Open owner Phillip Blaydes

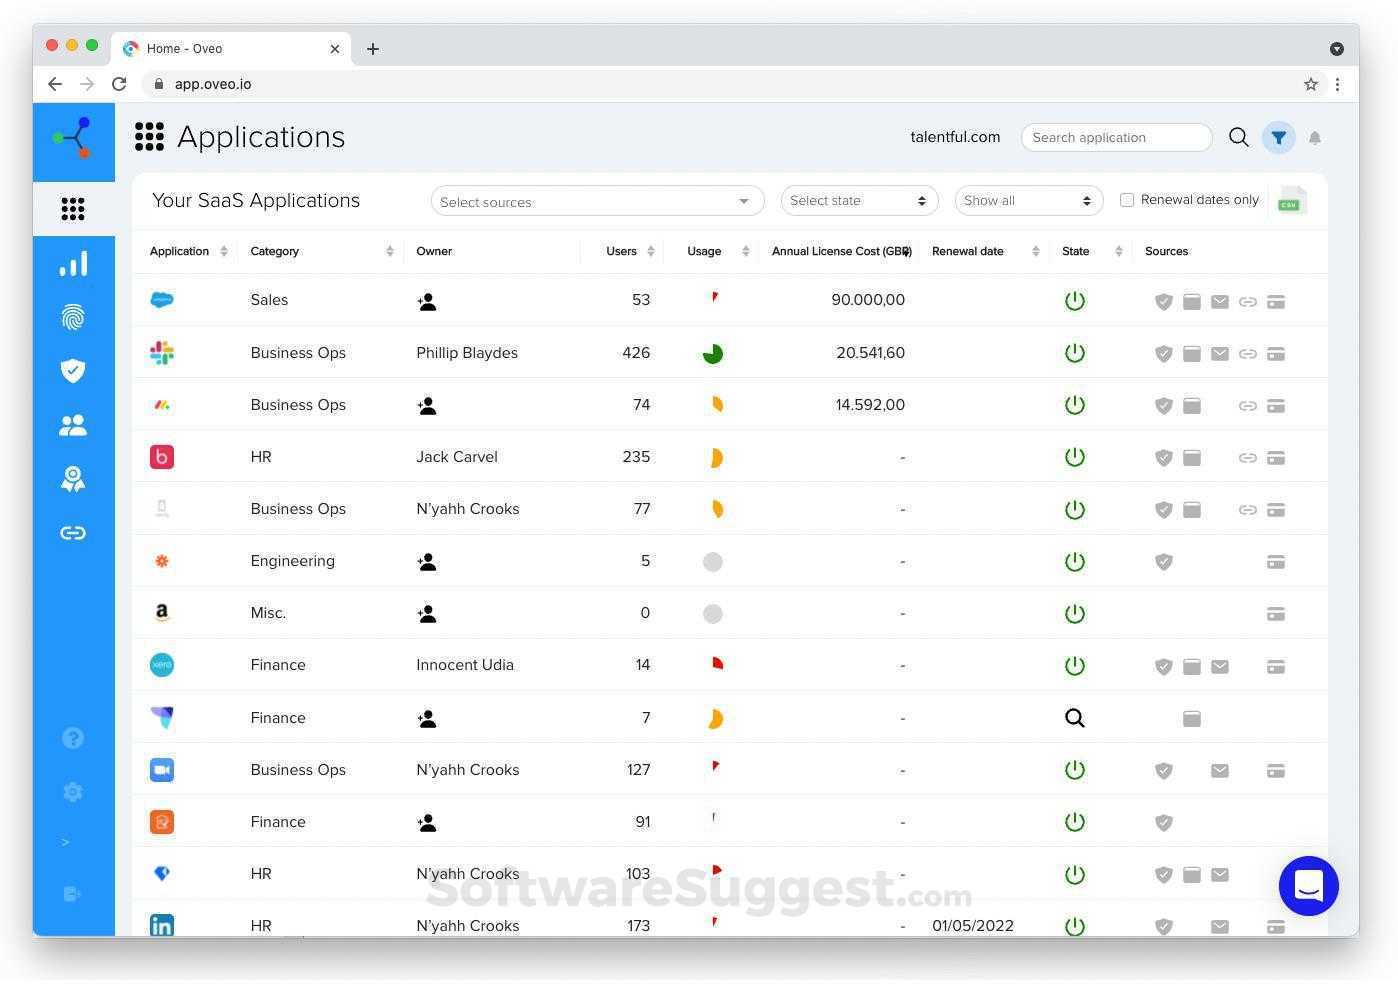pos(467,353)
